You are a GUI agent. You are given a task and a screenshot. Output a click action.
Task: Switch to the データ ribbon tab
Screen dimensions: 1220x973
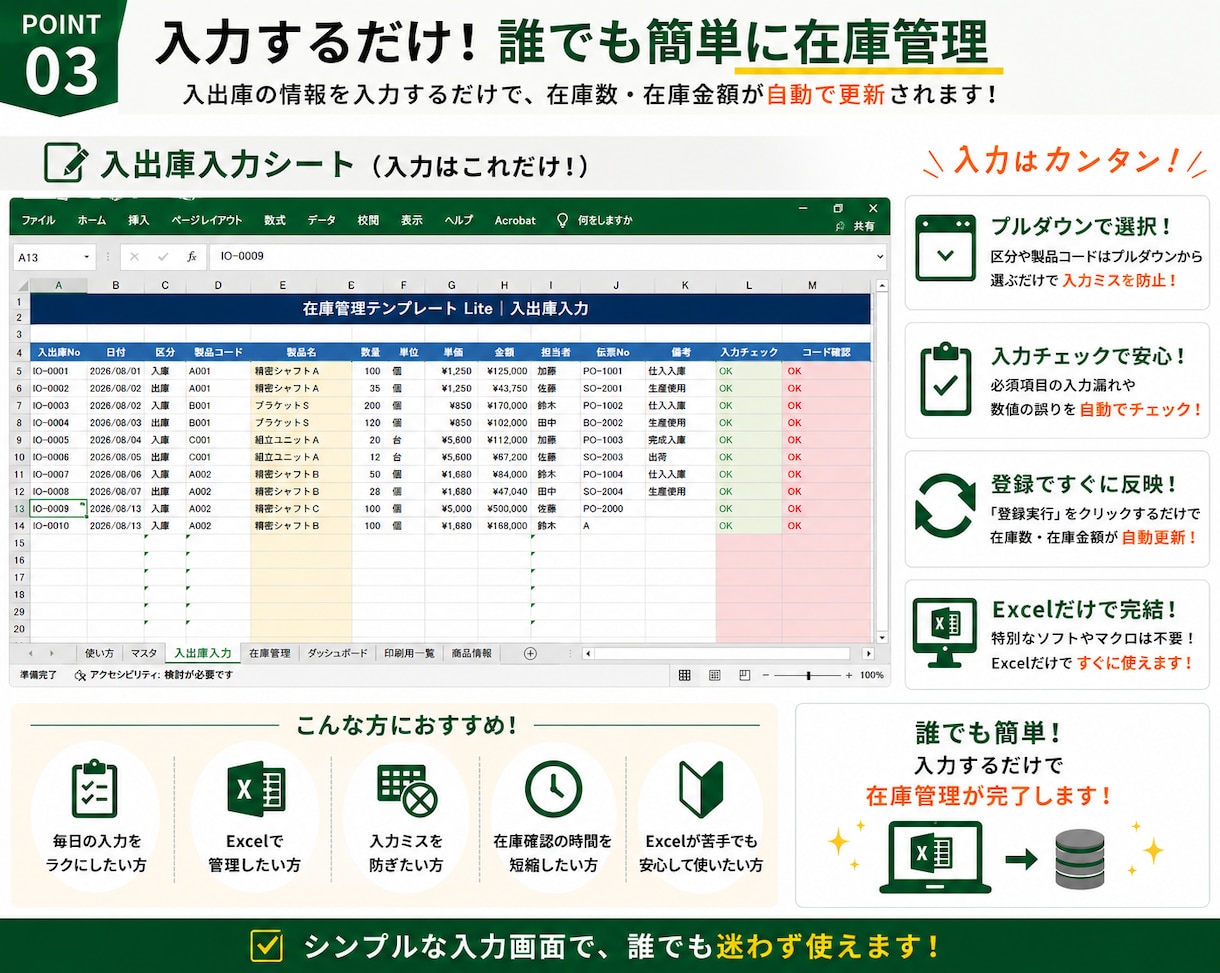pos(321,220)
